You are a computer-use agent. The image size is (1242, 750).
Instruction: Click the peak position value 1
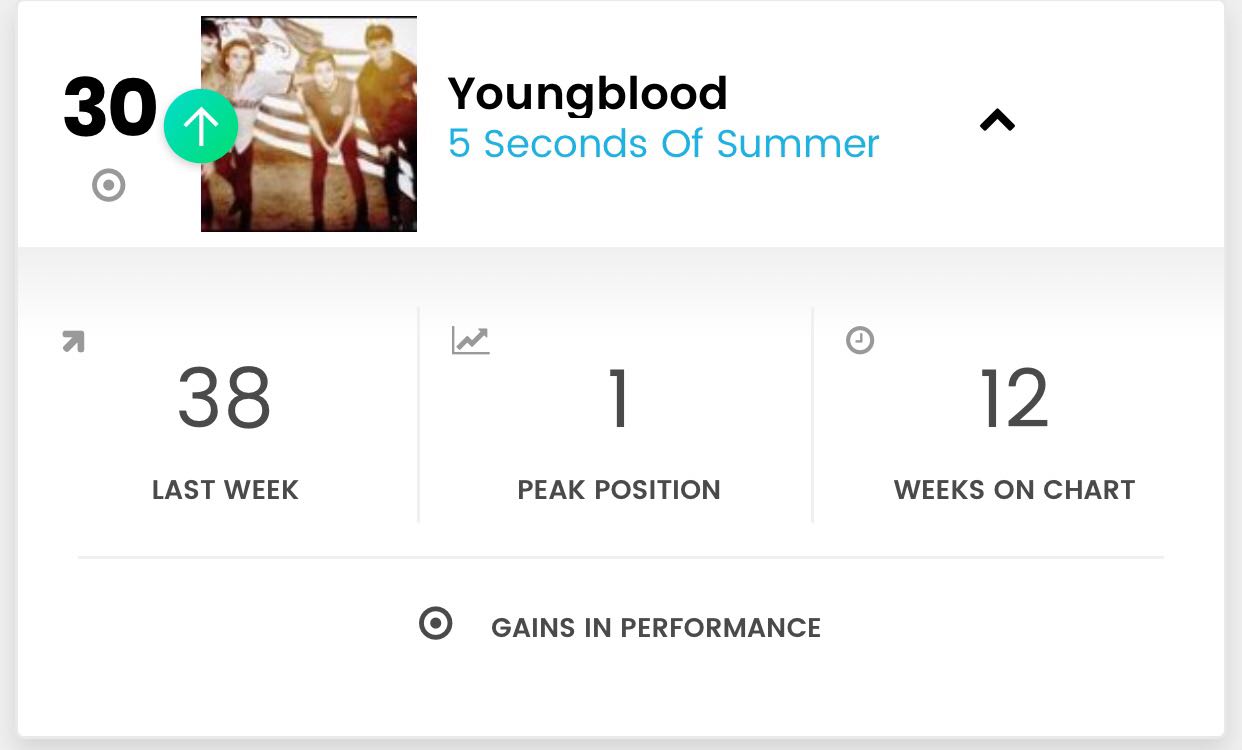point(619,399)
